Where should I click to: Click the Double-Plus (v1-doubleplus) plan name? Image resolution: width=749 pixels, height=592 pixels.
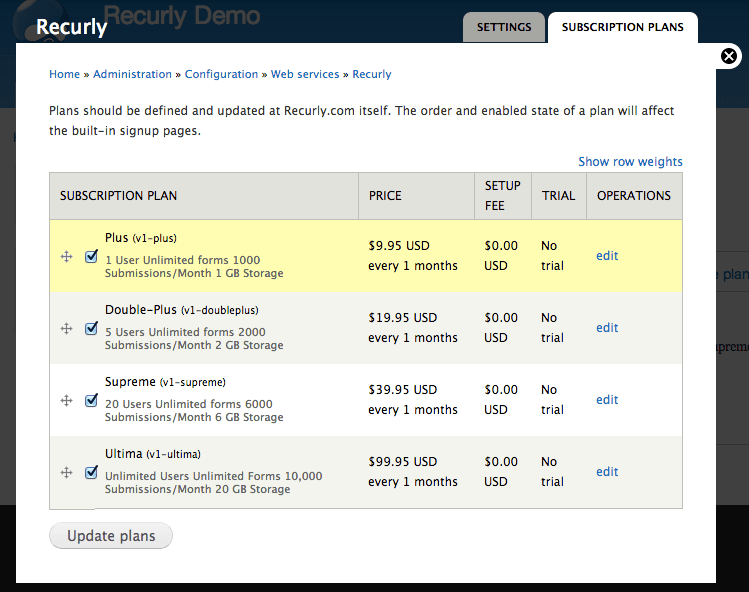coord(182,310)
